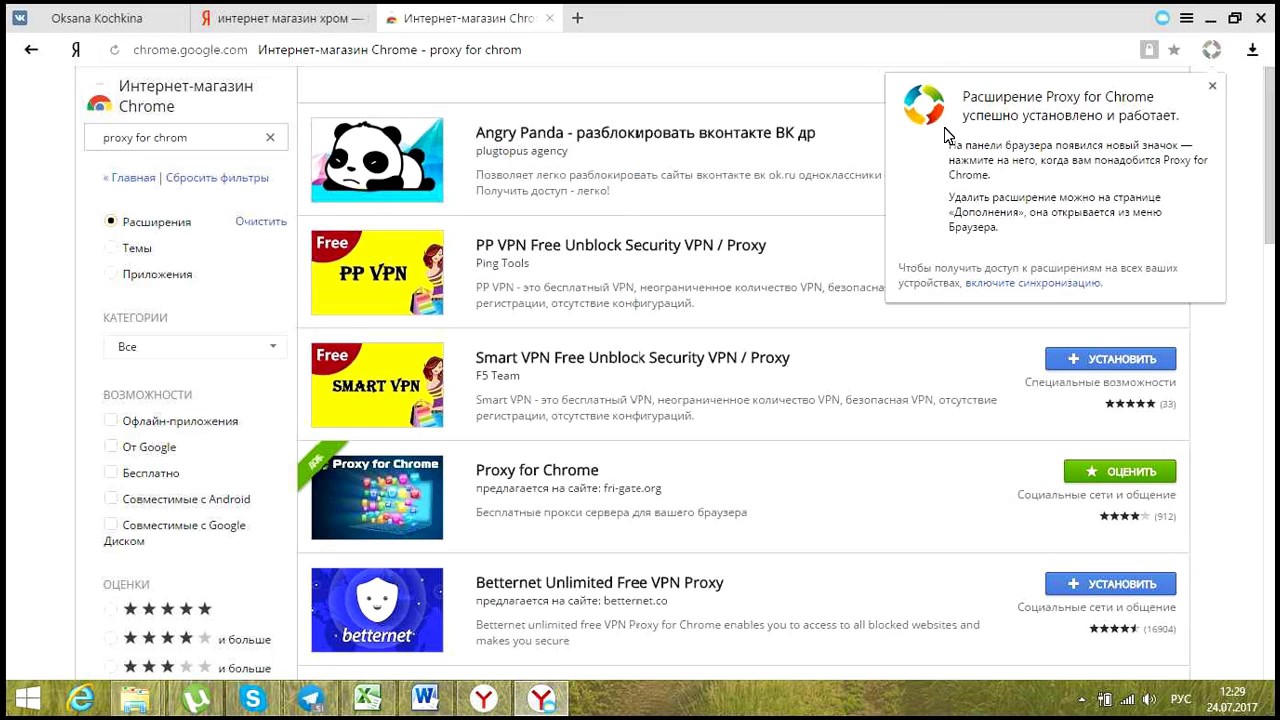
Task: Open Windows Start menu
Action: [27, 698]
